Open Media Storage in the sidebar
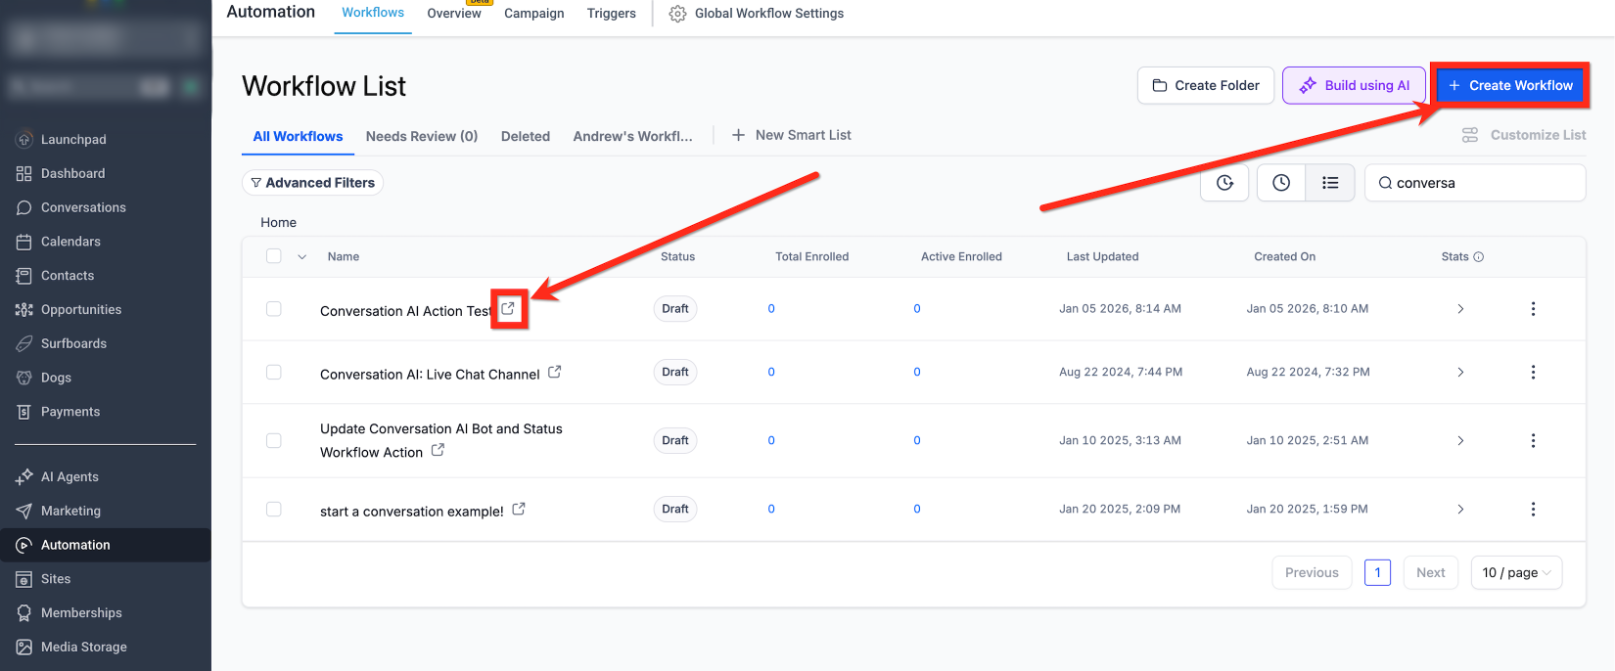This screenshot has width=1615, height=671. (x=83, y=647)
